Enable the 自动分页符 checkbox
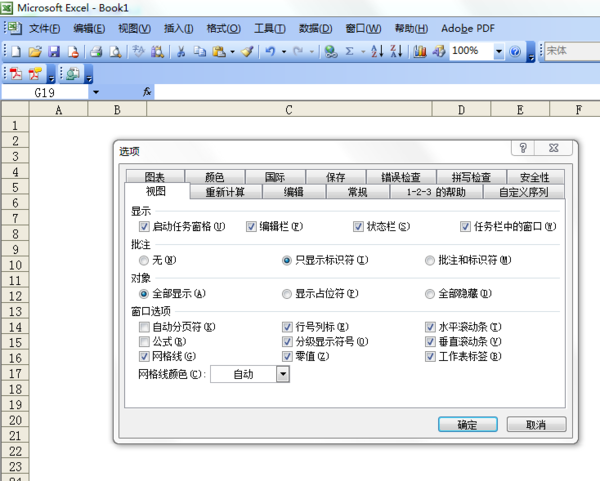 point(144,327)
